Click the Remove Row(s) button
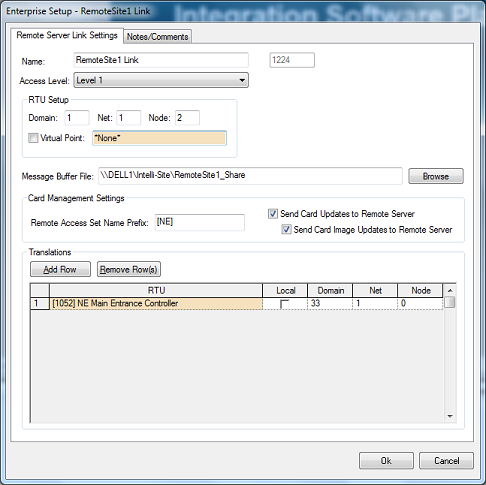 click(129, 269)
